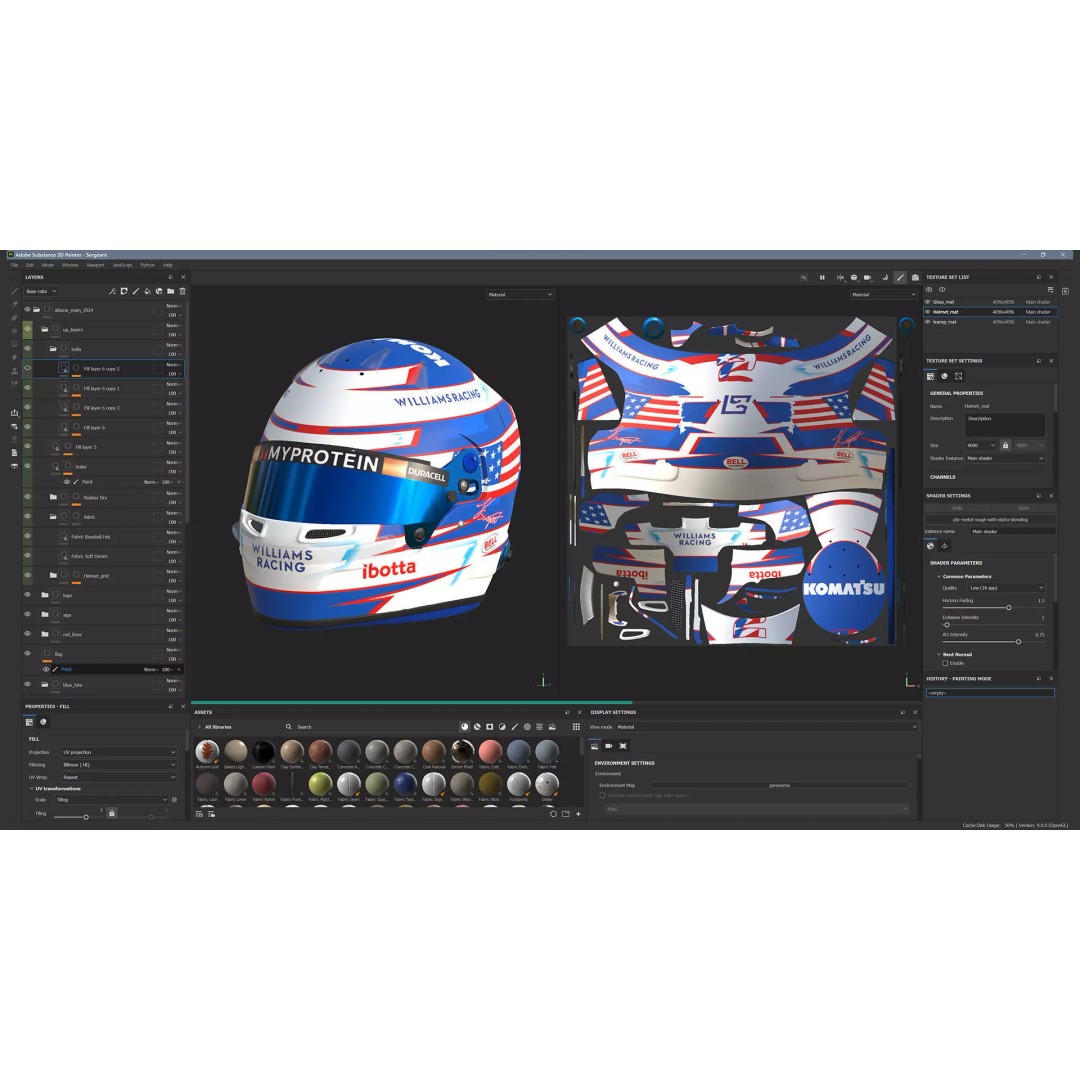The image size is (1080, 1080).
Task: Open the Quality dropdown showing Low (16 spp)
Action: click(x=1005, y=588)
